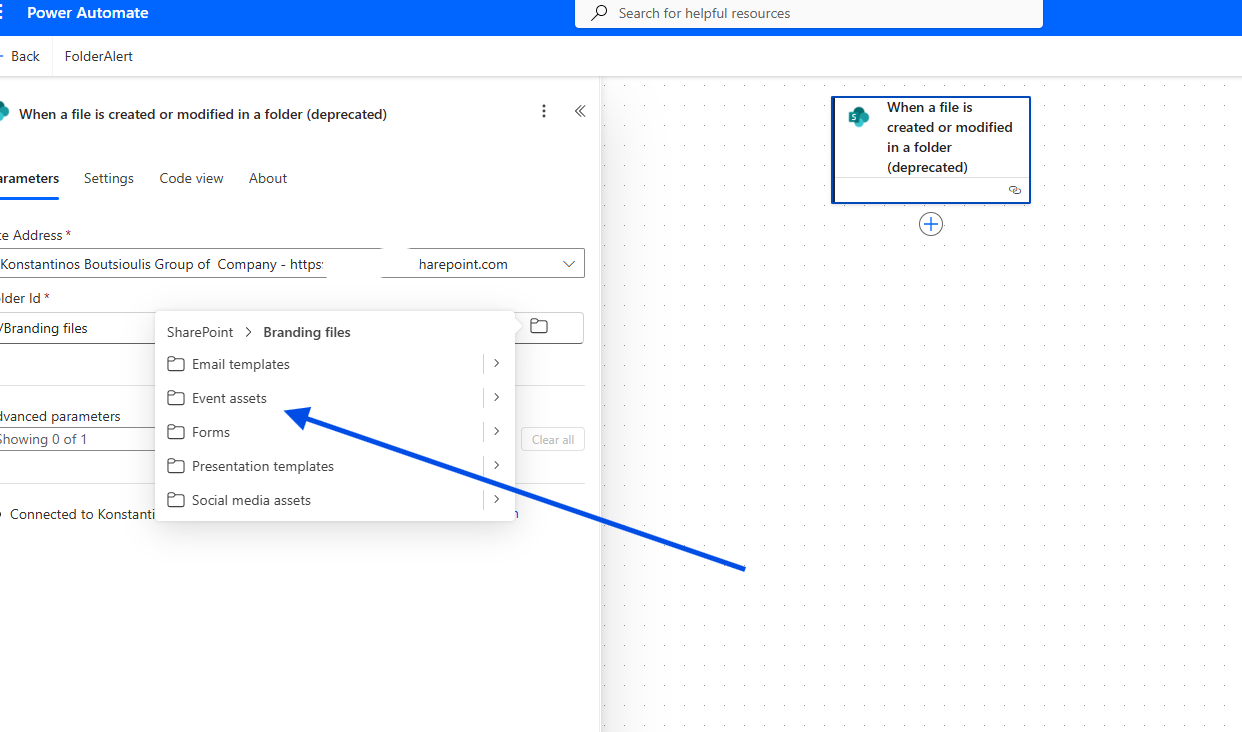Open the three-dot more options menu

(544, 111)
